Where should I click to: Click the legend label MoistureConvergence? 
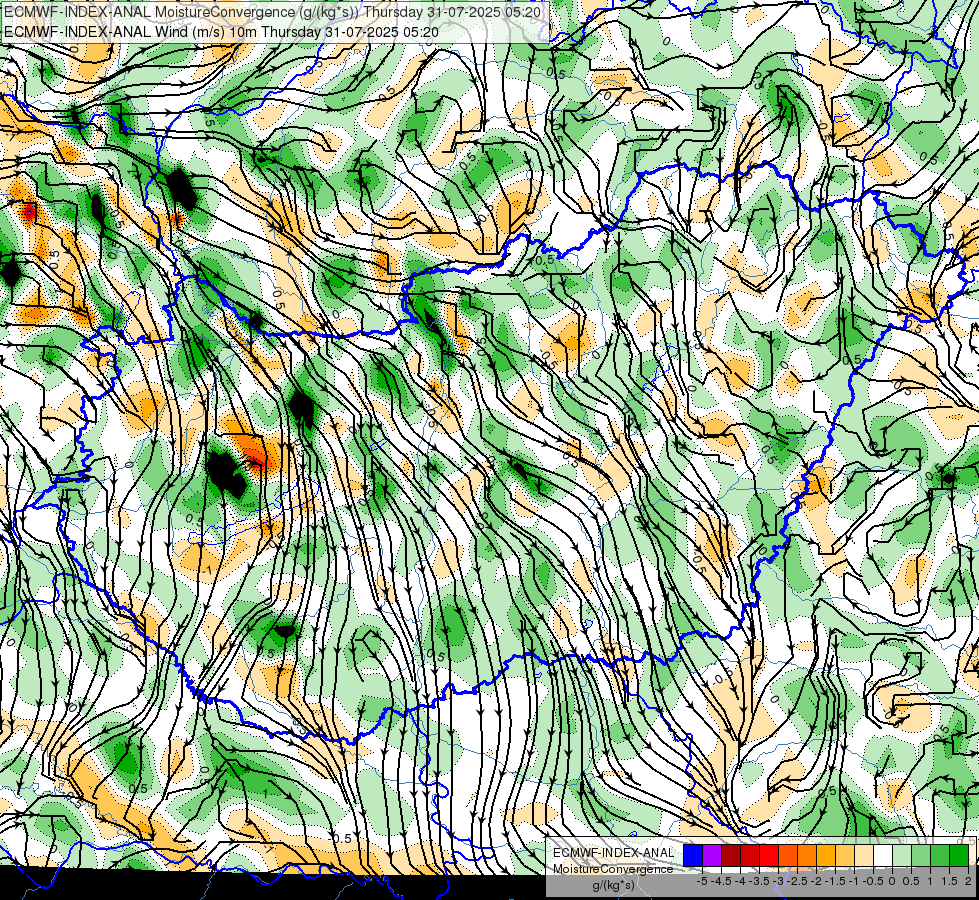[x=613, y=869]
